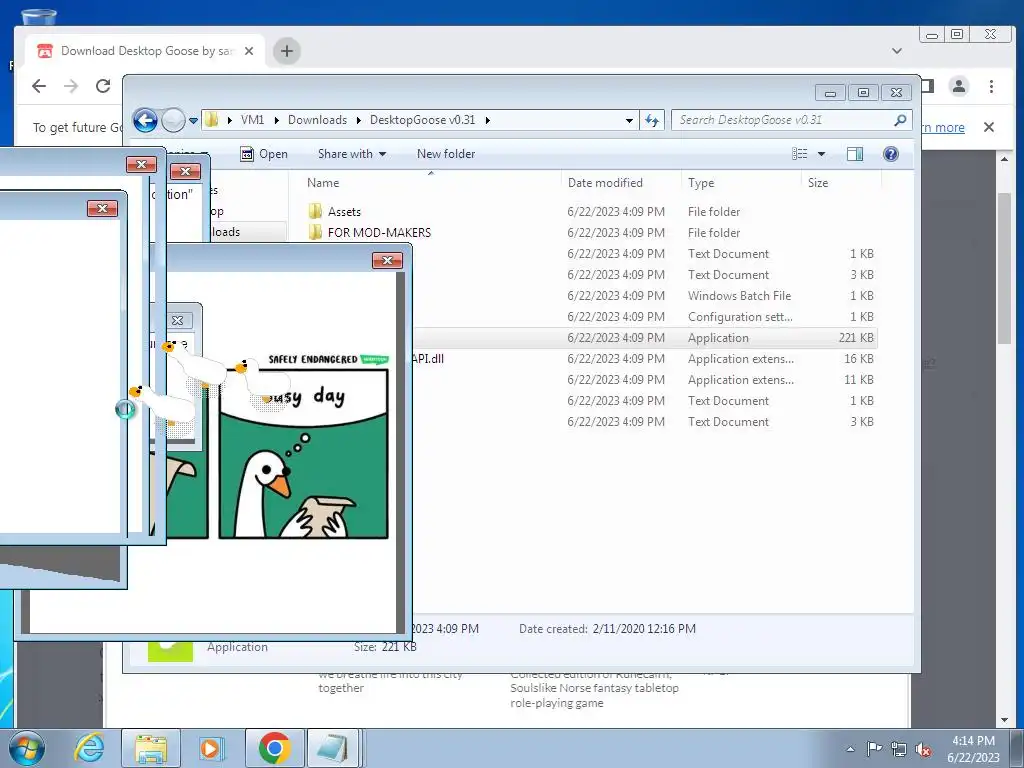1024x768 pixels.
Task: Click the Action Center flag icon
Action: click(x=874, y=749)
